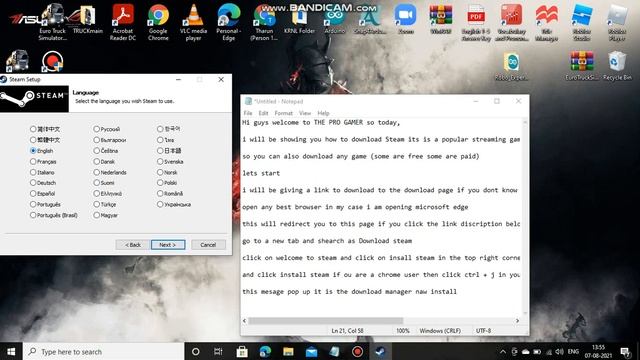Open the File menu in Notepad
Screen dimensions: 640x360
[248, 113]
